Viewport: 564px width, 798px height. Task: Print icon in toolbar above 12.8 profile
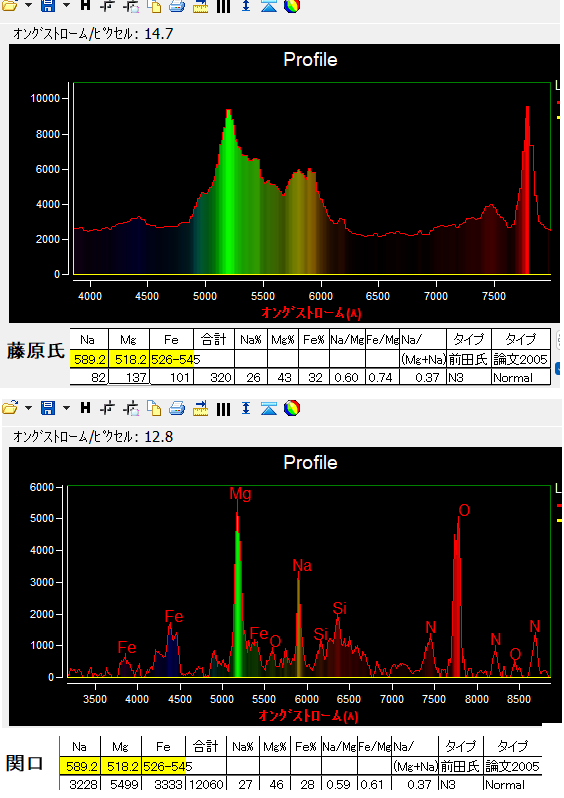point(177,408)
